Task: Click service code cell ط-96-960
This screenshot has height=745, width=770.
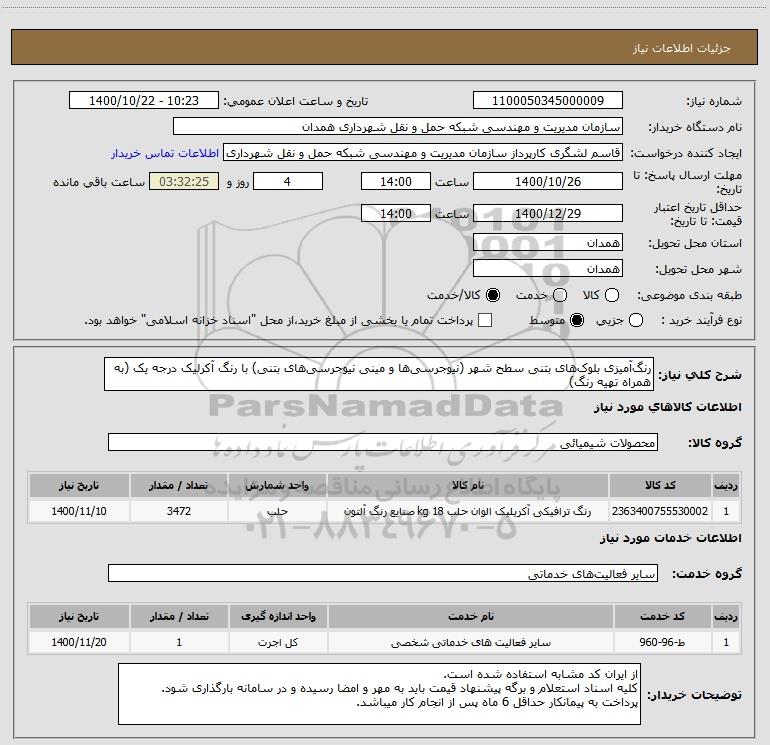Action: click(x=662, y=642)
